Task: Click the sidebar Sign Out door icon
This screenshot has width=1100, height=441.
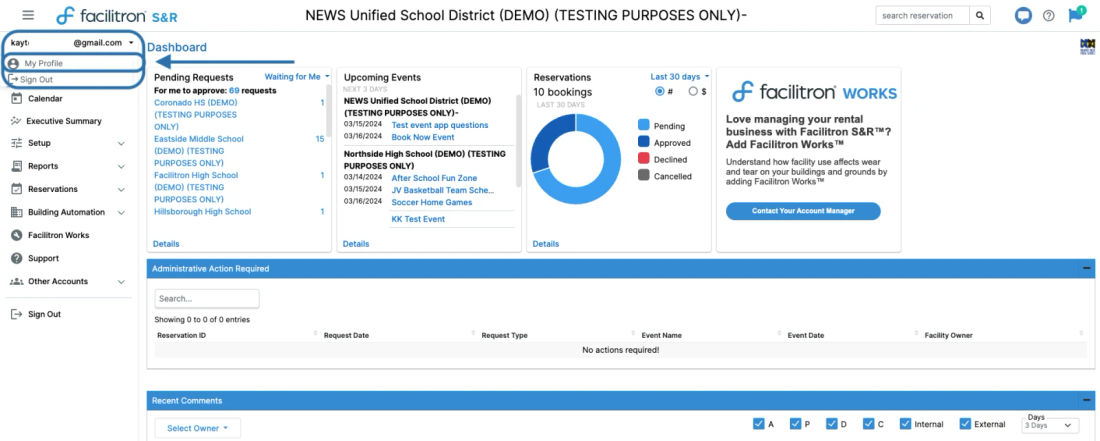Action: (17, 314)
